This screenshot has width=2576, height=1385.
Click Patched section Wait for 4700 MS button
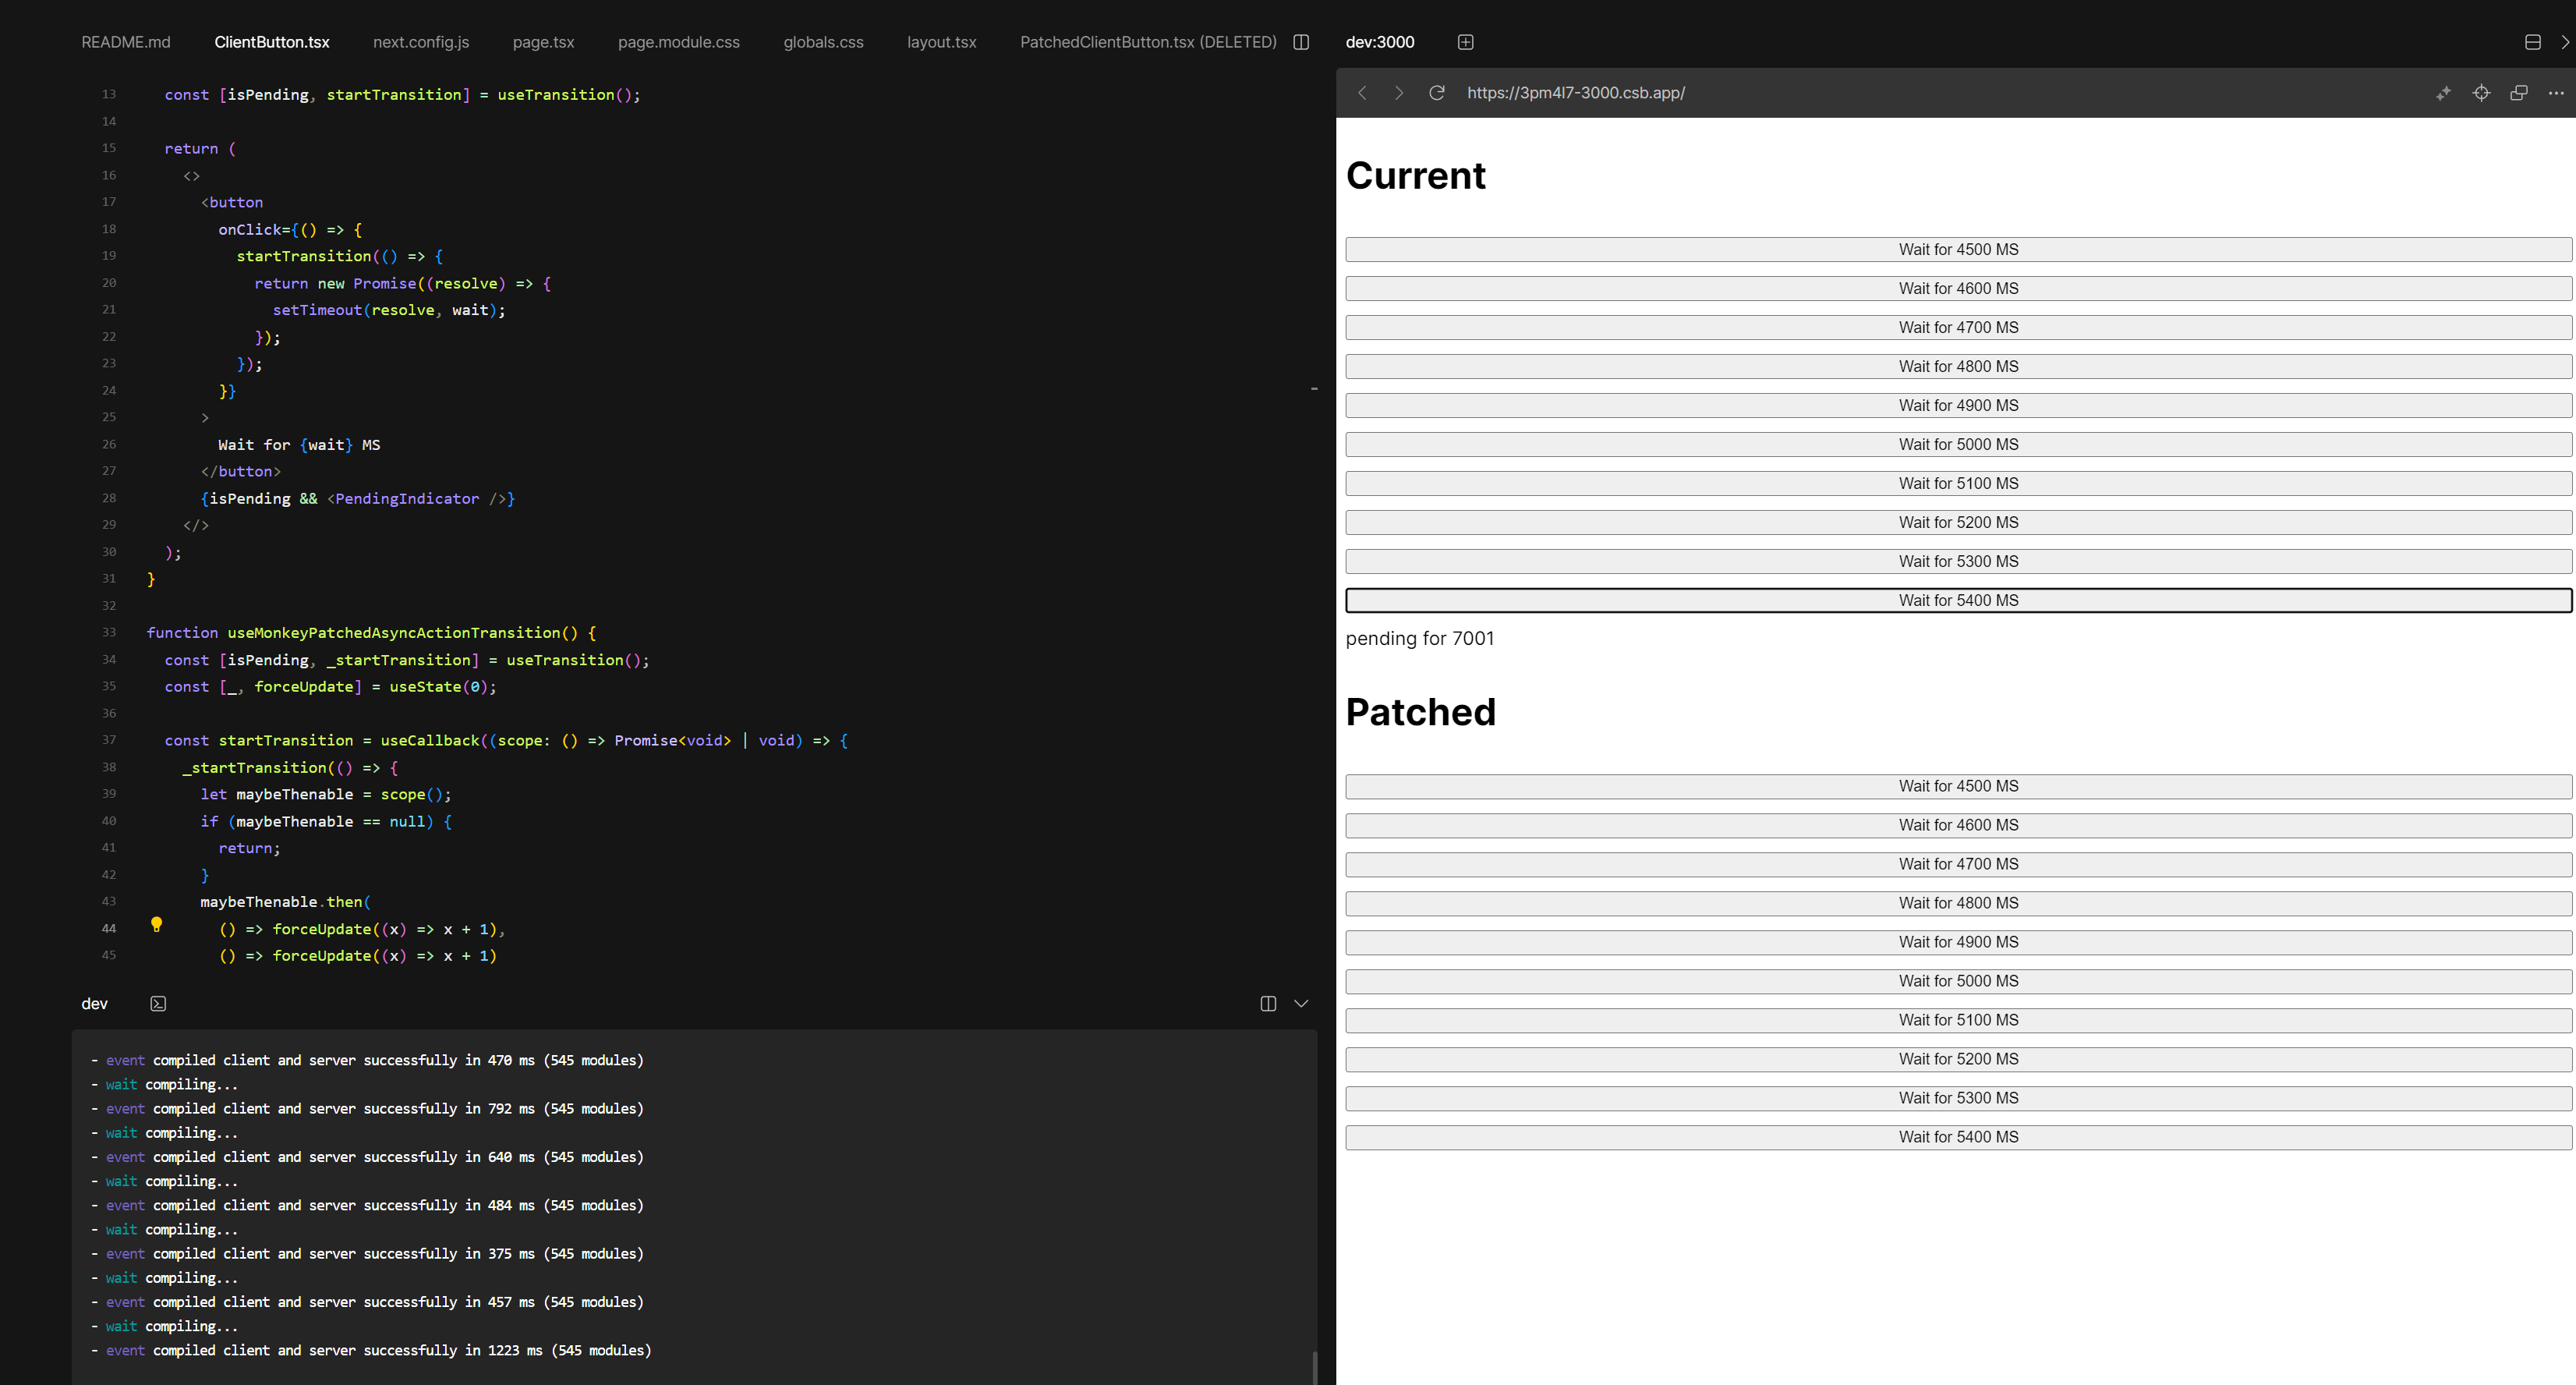pos(1958,864)
